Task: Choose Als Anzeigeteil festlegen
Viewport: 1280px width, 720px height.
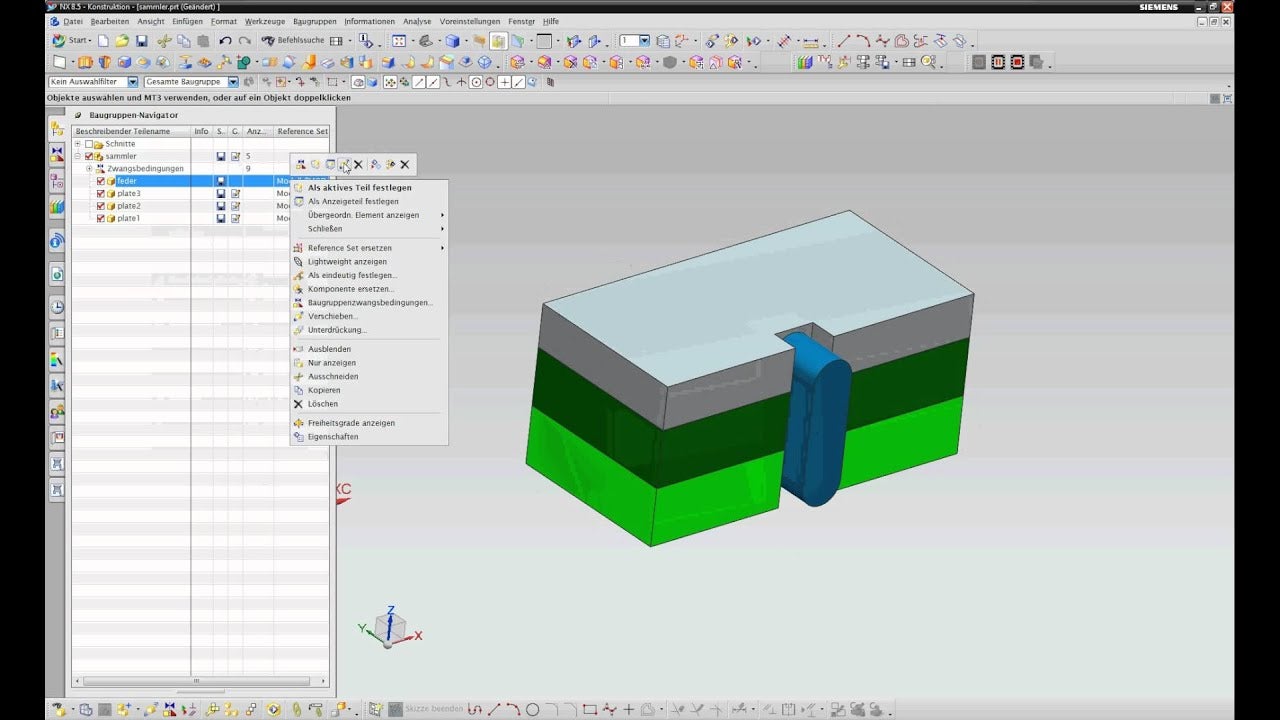Action: click(x=369, y=201)
